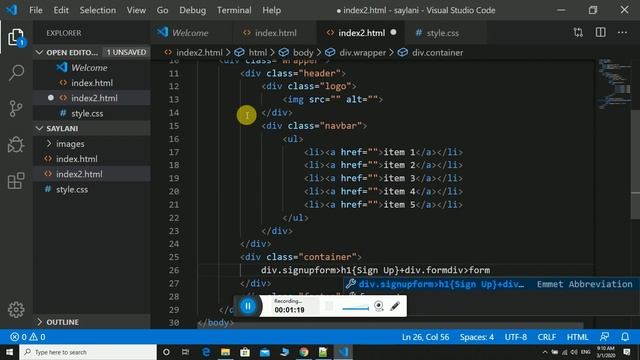Open the Edit menu
640x360 pixels.
click(x=61, y=10)
